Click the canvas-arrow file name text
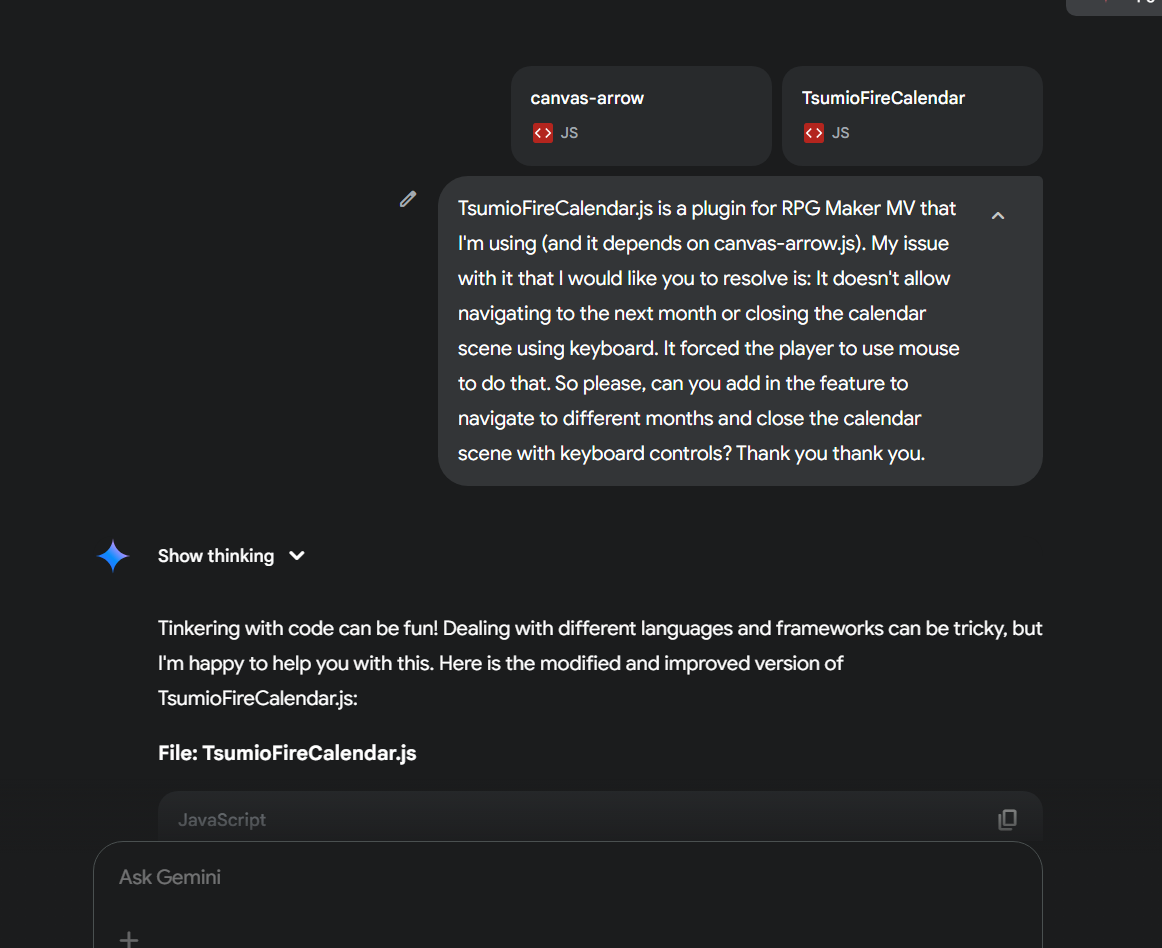This screenshot has height=948, width=1162. tap(587, 98)
